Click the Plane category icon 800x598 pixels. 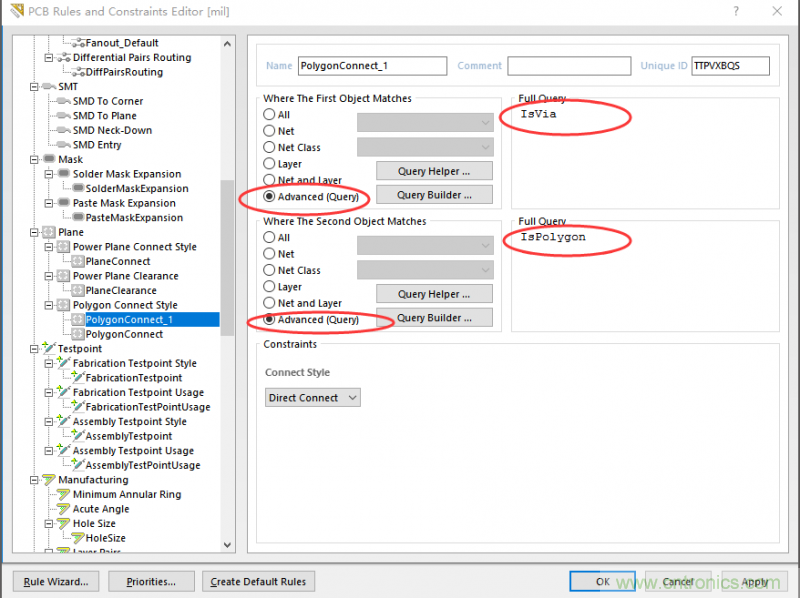[48, 232]
